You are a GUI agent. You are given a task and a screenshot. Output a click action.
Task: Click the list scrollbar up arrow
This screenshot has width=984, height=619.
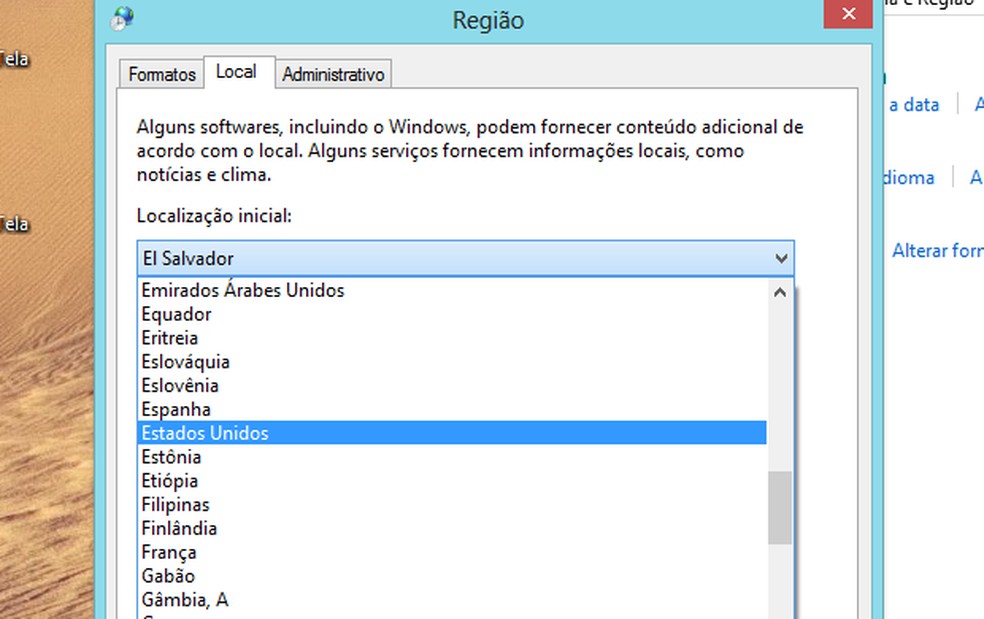click(x=780, y=292)
